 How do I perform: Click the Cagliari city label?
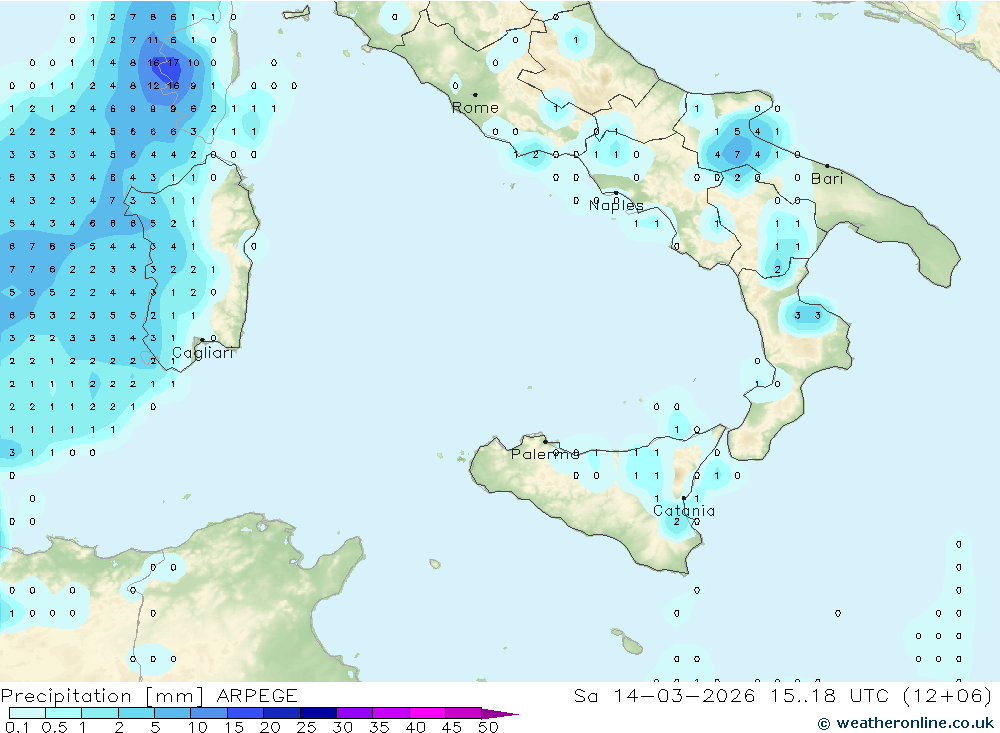point(203,353)
